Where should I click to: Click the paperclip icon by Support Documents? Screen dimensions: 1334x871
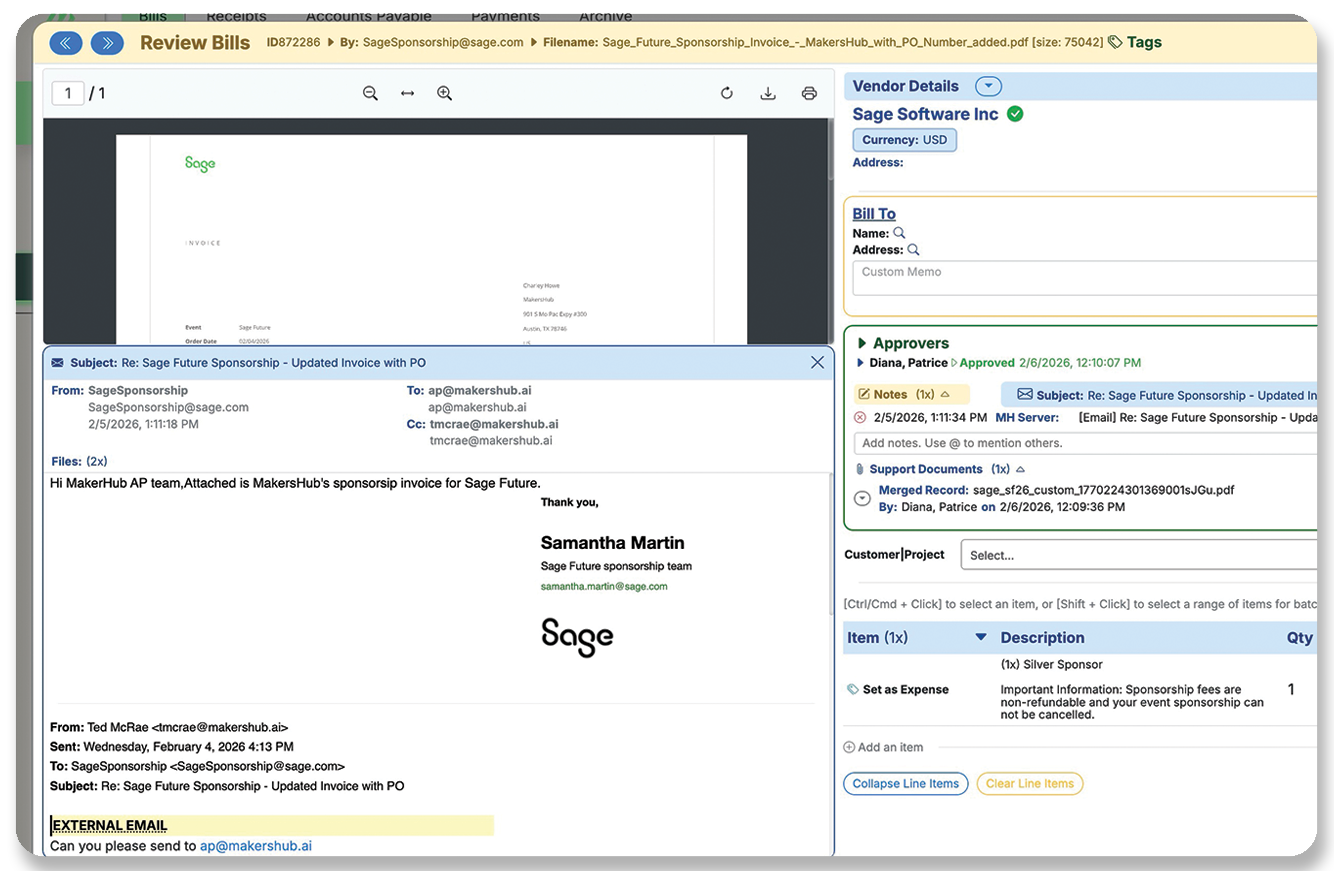coord(860,469)
